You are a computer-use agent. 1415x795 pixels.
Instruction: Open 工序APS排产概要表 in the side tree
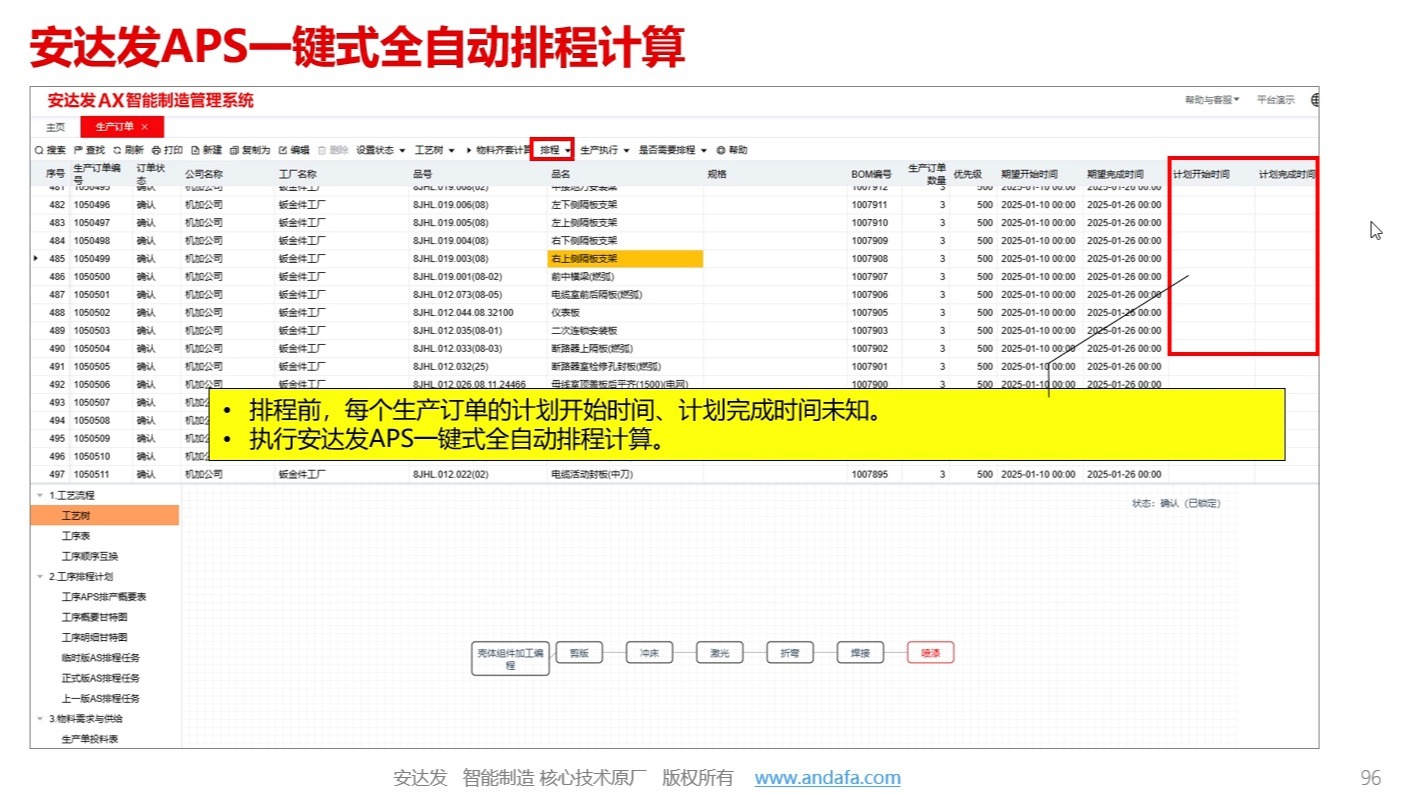coord(104,597)
